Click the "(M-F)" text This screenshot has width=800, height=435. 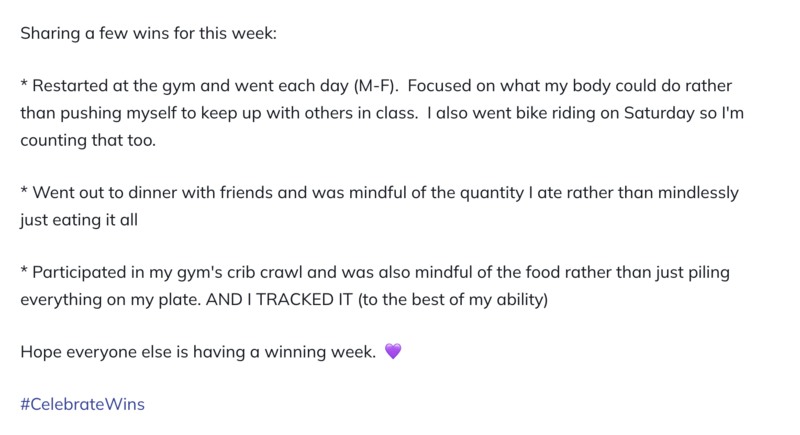[x=376, y=86]
